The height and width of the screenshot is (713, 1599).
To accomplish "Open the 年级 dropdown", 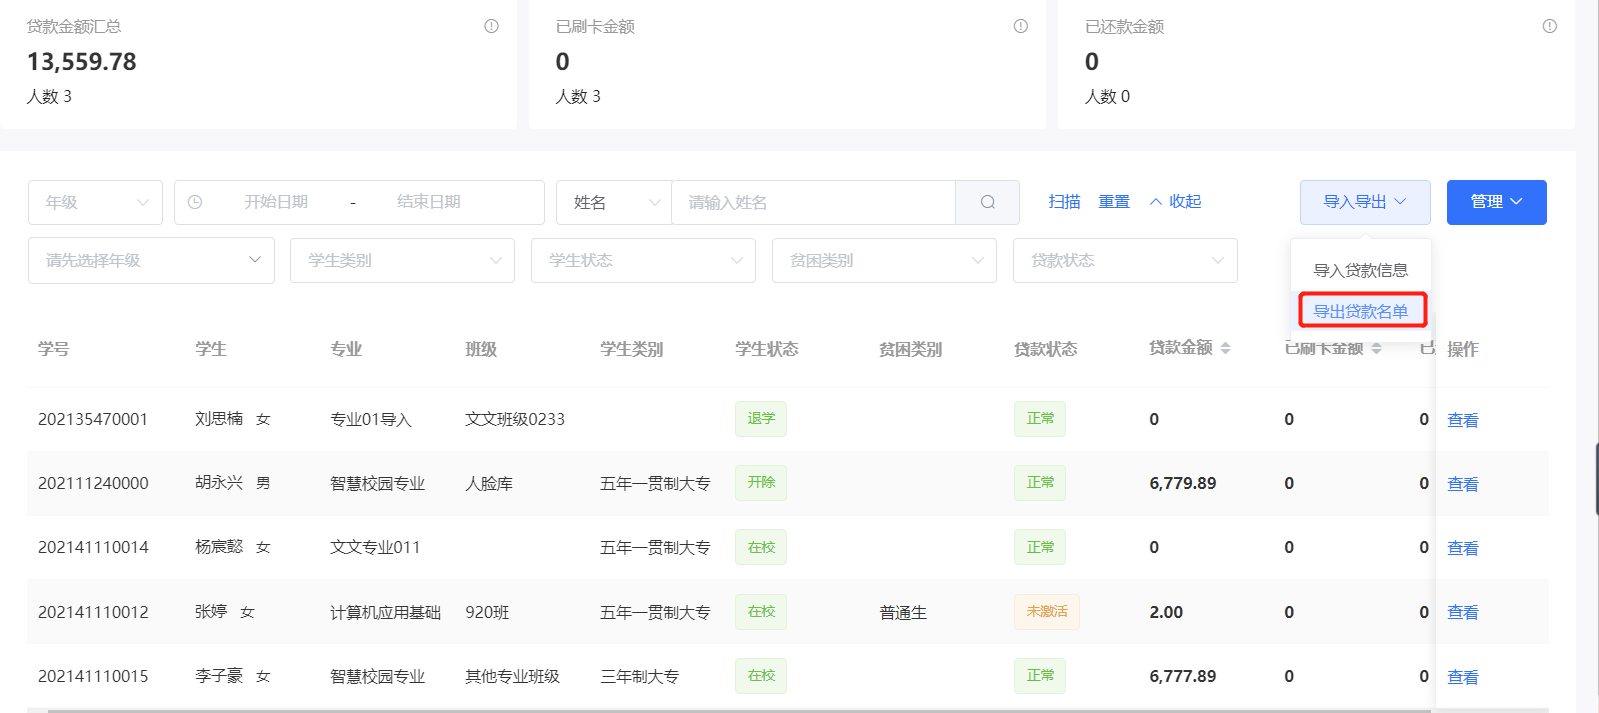I will click(95, 202).
